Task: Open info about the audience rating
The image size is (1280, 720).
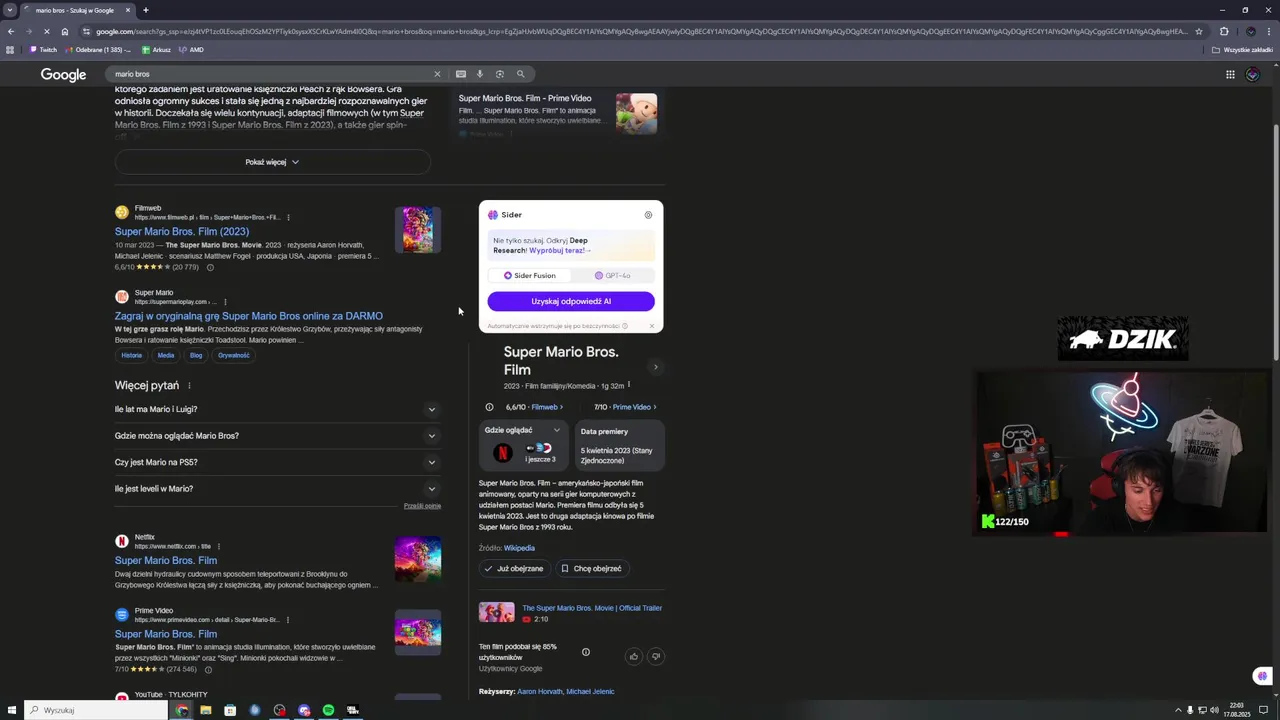Action: 586,652
